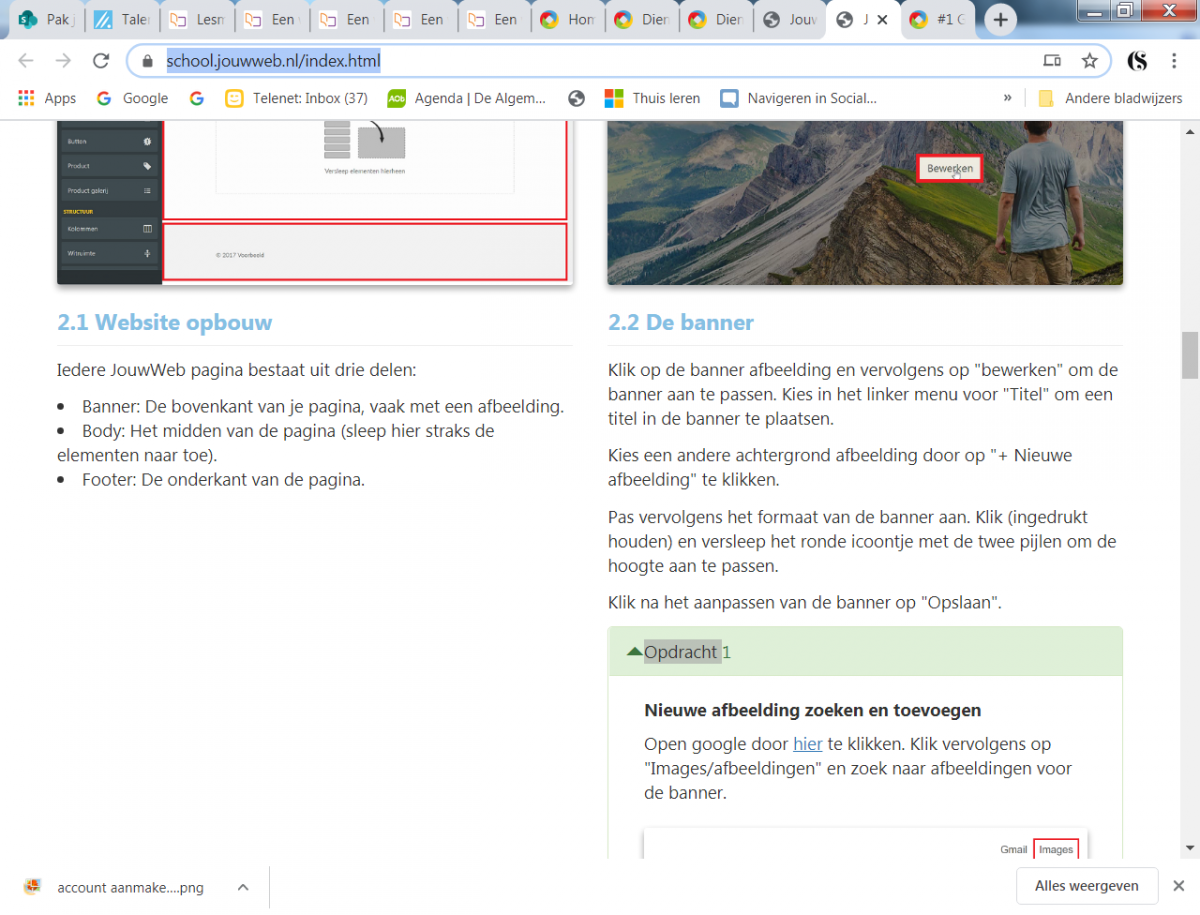The height and width of the screenshot is (915, 1200).
Task: Open the Apps grid shortcut in the bookmarks bar
Action: tap(47, 98)
